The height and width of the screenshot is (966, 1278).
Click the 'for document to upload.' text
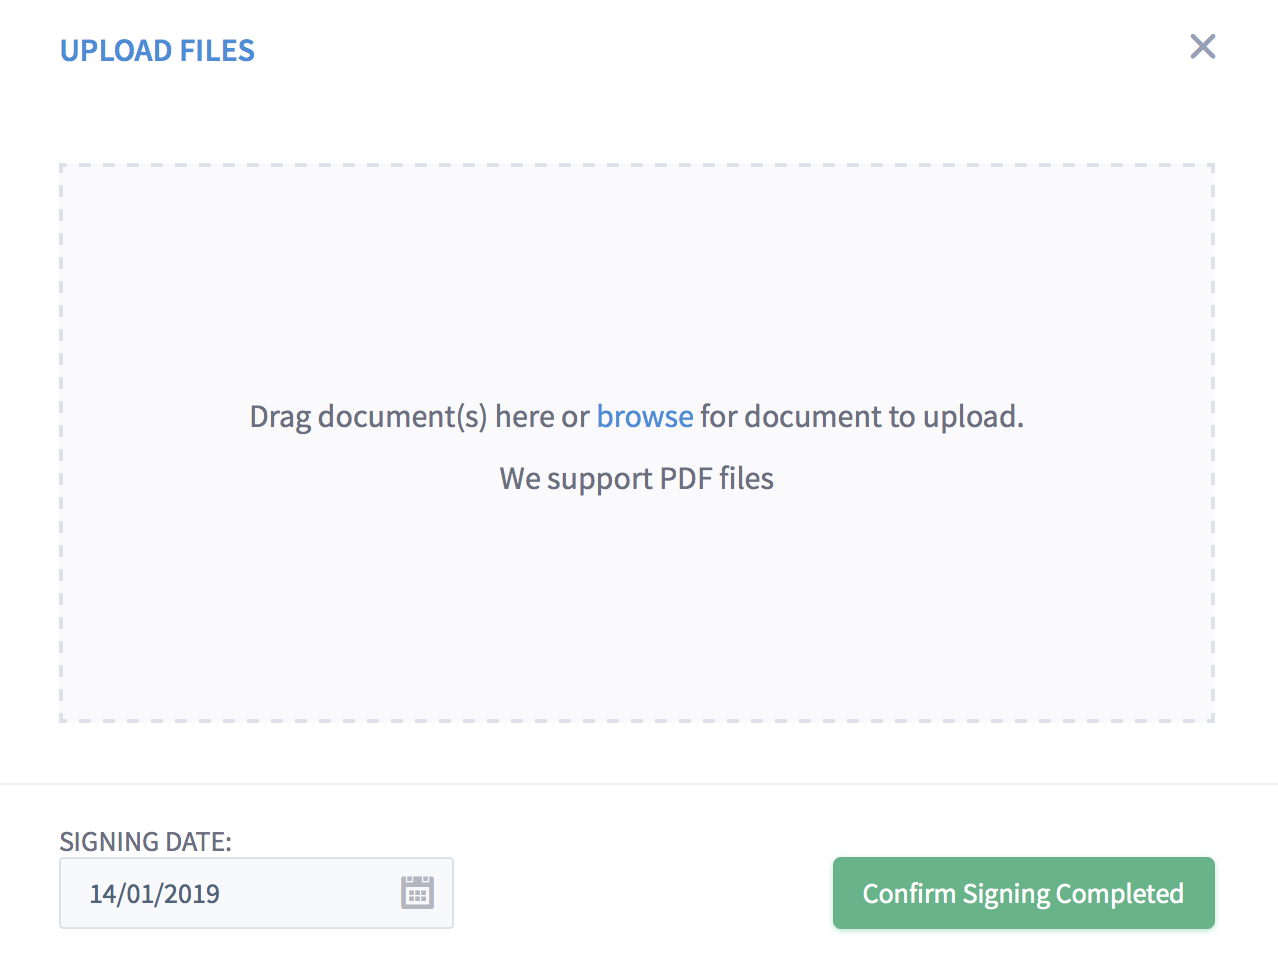click(x=862, y=416)
